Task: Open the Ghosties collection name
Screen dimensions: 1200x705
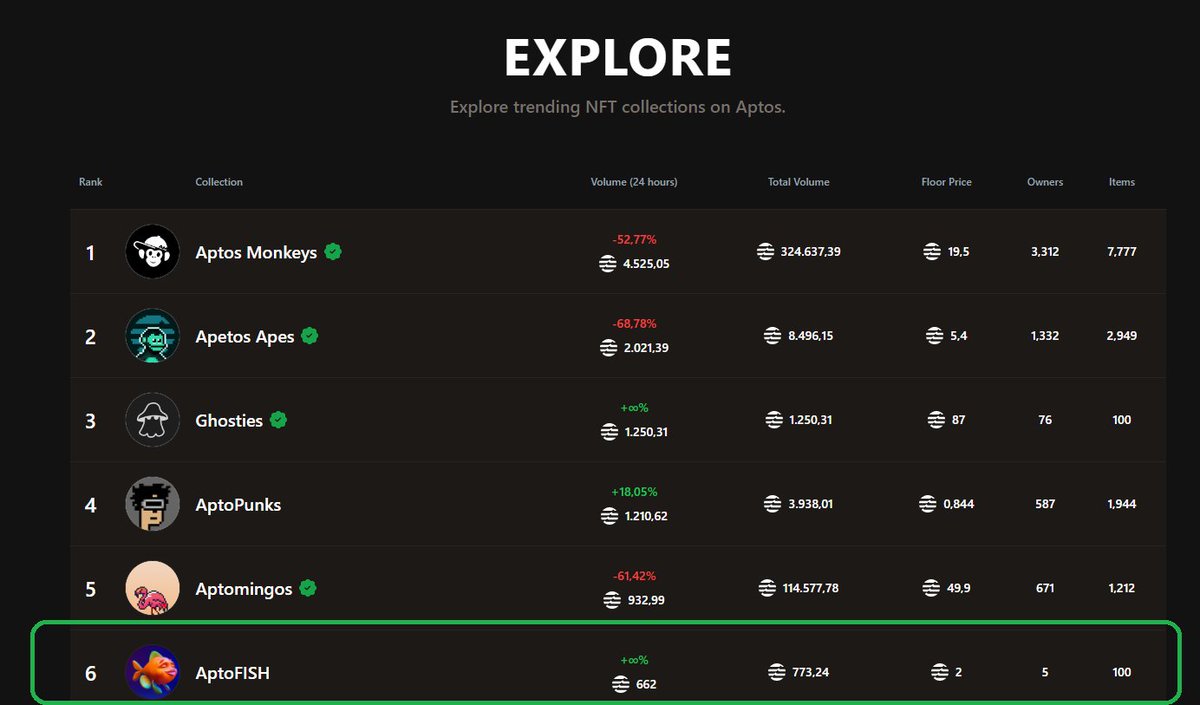Action: coord(229,420)
